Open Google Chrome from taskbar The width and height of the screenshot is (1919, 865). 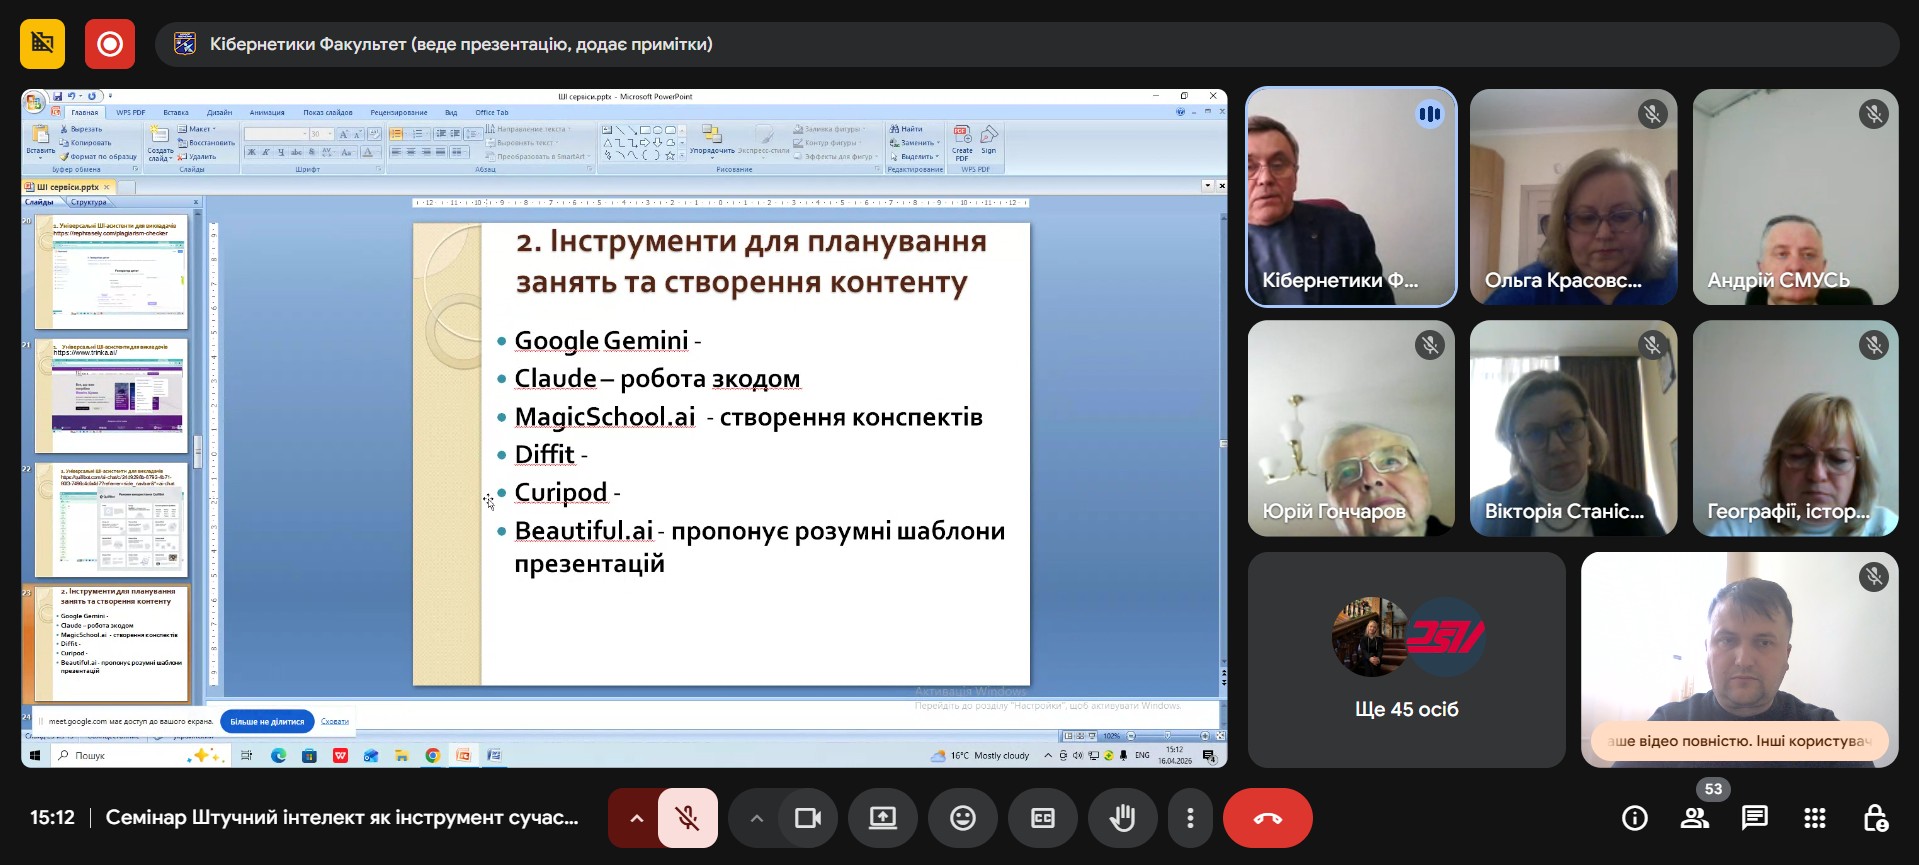click(432, 756)
